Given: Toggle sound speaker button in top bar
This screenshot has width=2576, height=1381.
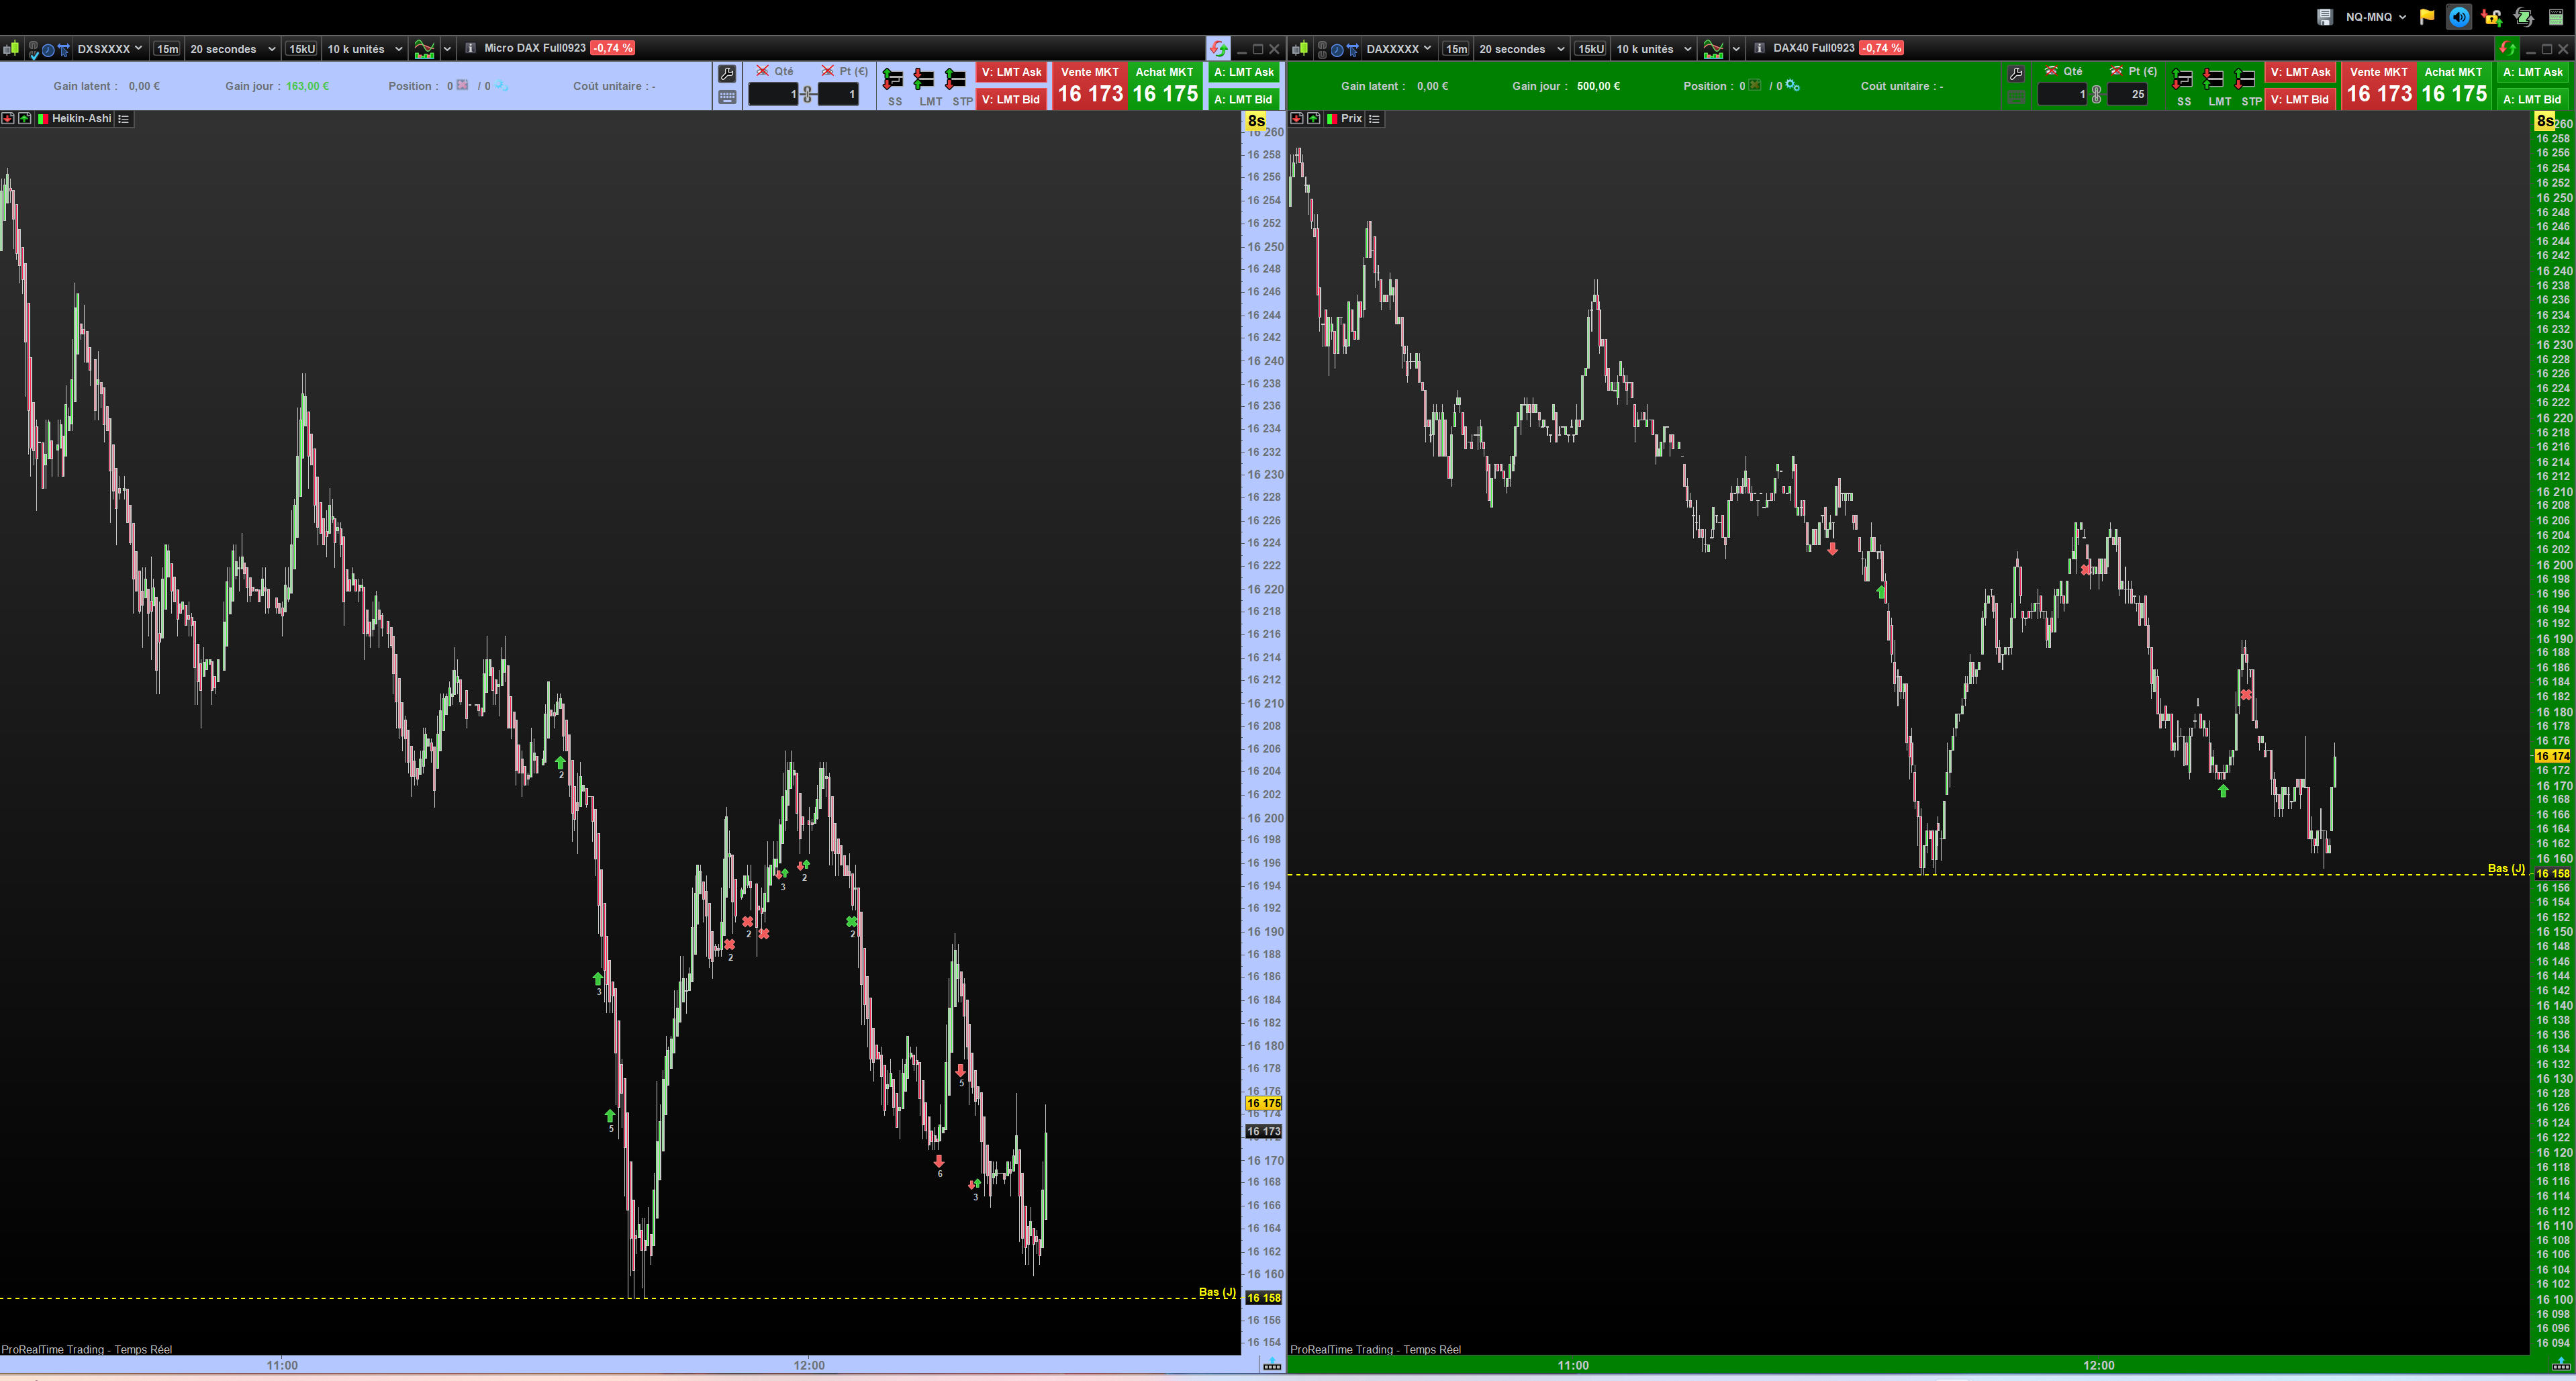Looking at the screenshot, I should click(x=2459, y=16).
